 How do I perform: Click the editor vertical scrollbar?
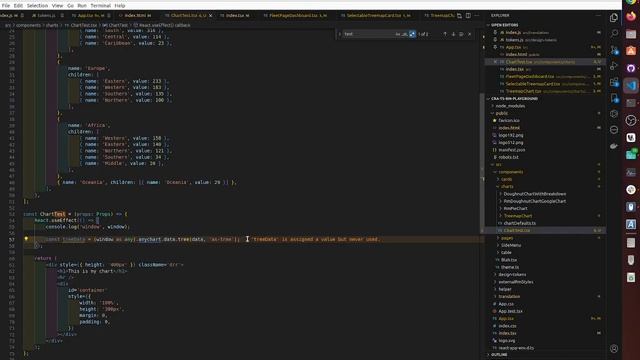point(482,163)
